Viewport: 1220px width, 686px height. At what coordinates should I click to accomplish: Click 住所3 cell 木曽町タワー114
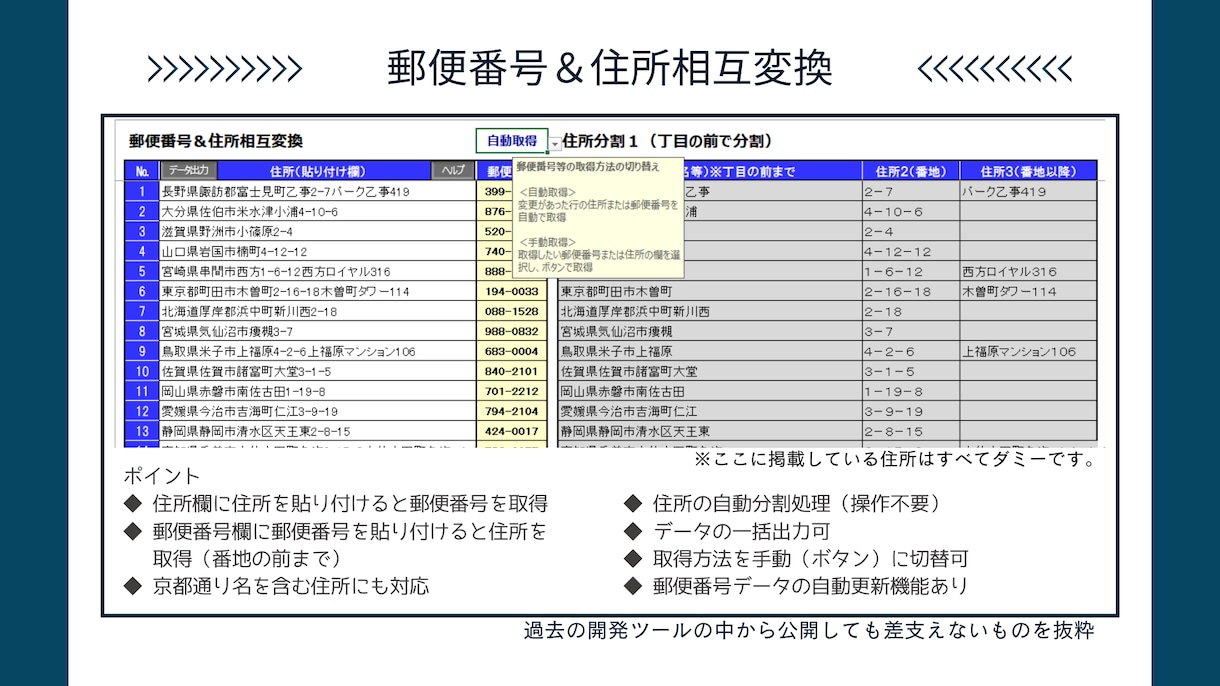1028,291
